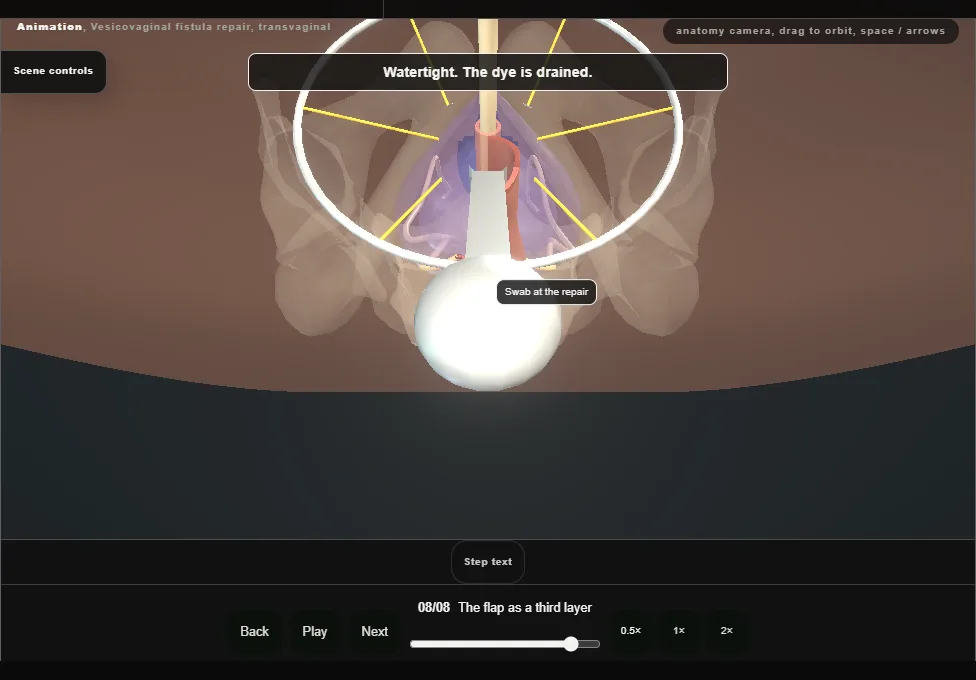Set playback speed to 1×
This screenshot has width=976, height=680.
click(x=678, y=631)
